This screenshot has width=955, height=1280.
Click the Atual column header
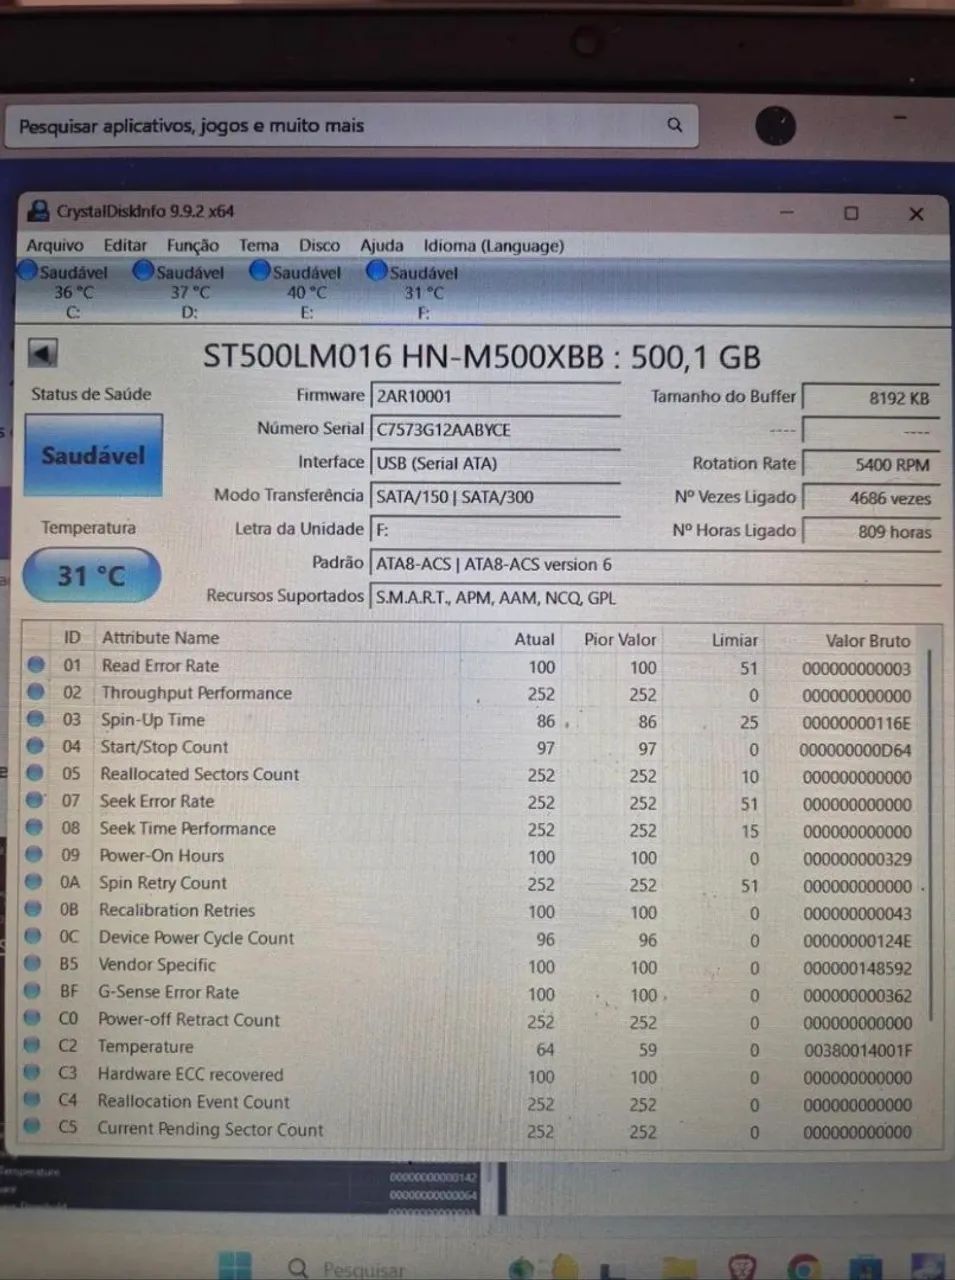[x=534, y=639]
